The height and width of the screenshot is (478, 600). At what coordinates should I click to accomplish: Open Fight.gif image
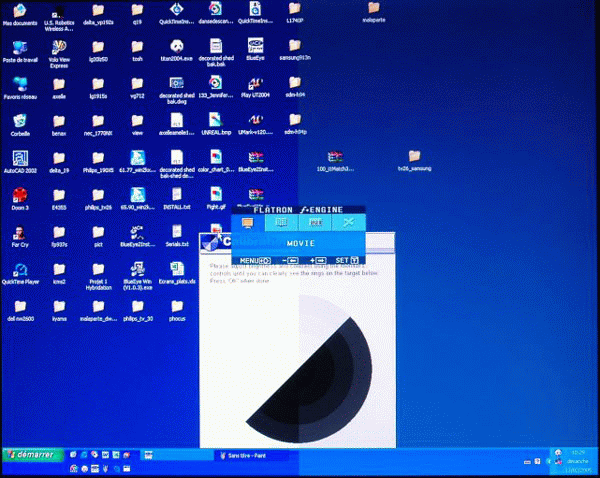tap(216, 198)
